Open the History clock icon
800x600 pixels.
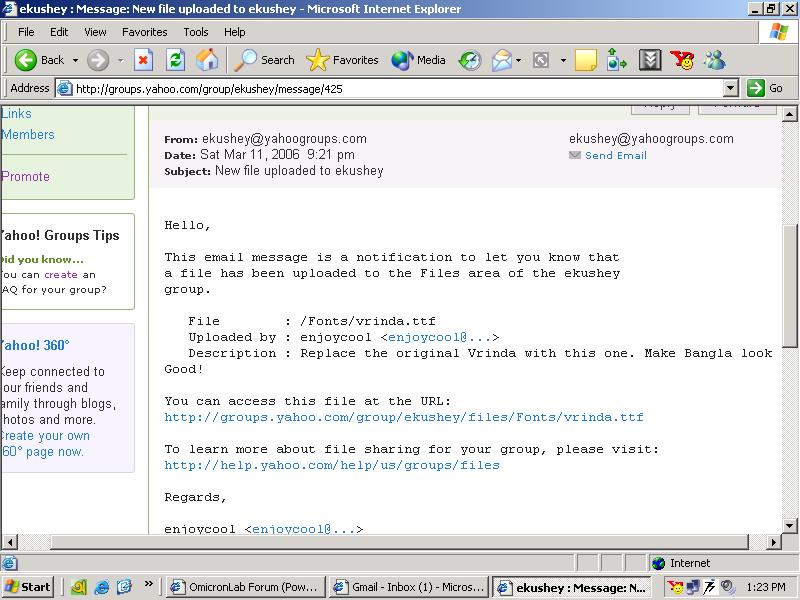click(x=470, y=60)
